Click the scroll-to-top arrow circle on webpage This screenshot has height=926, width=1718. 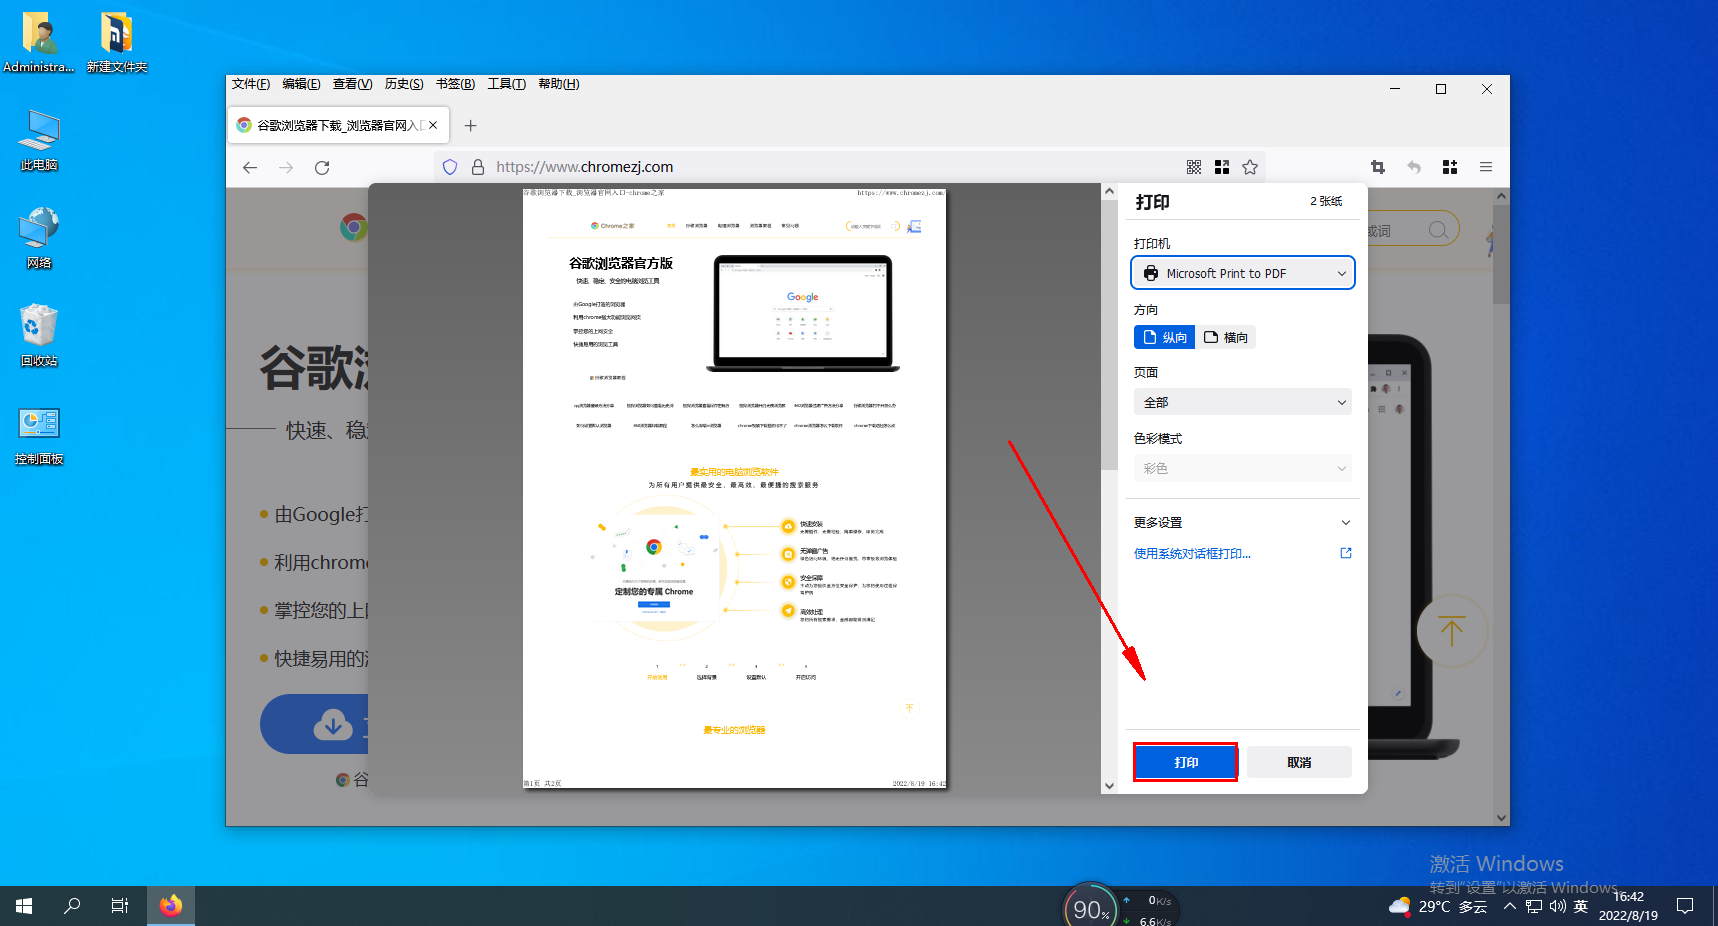[x=1452, y=631]
